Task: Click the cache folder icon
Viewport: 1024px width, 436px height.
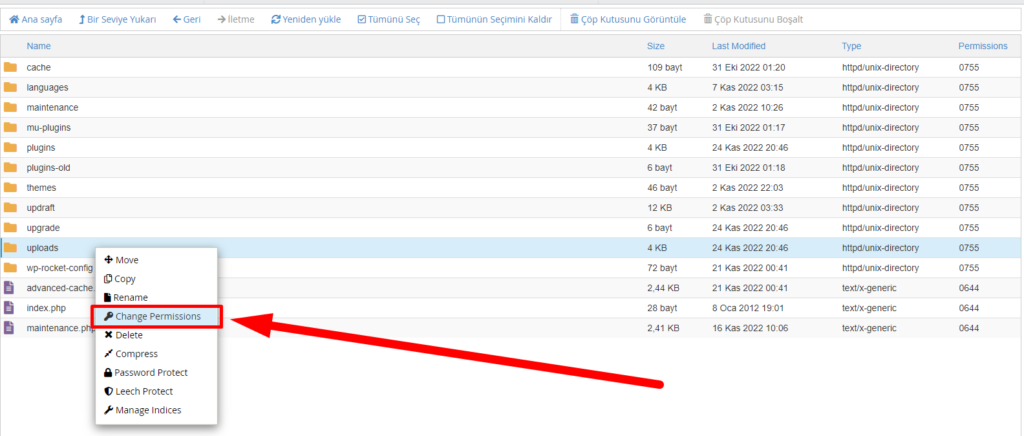Action: 10,67
